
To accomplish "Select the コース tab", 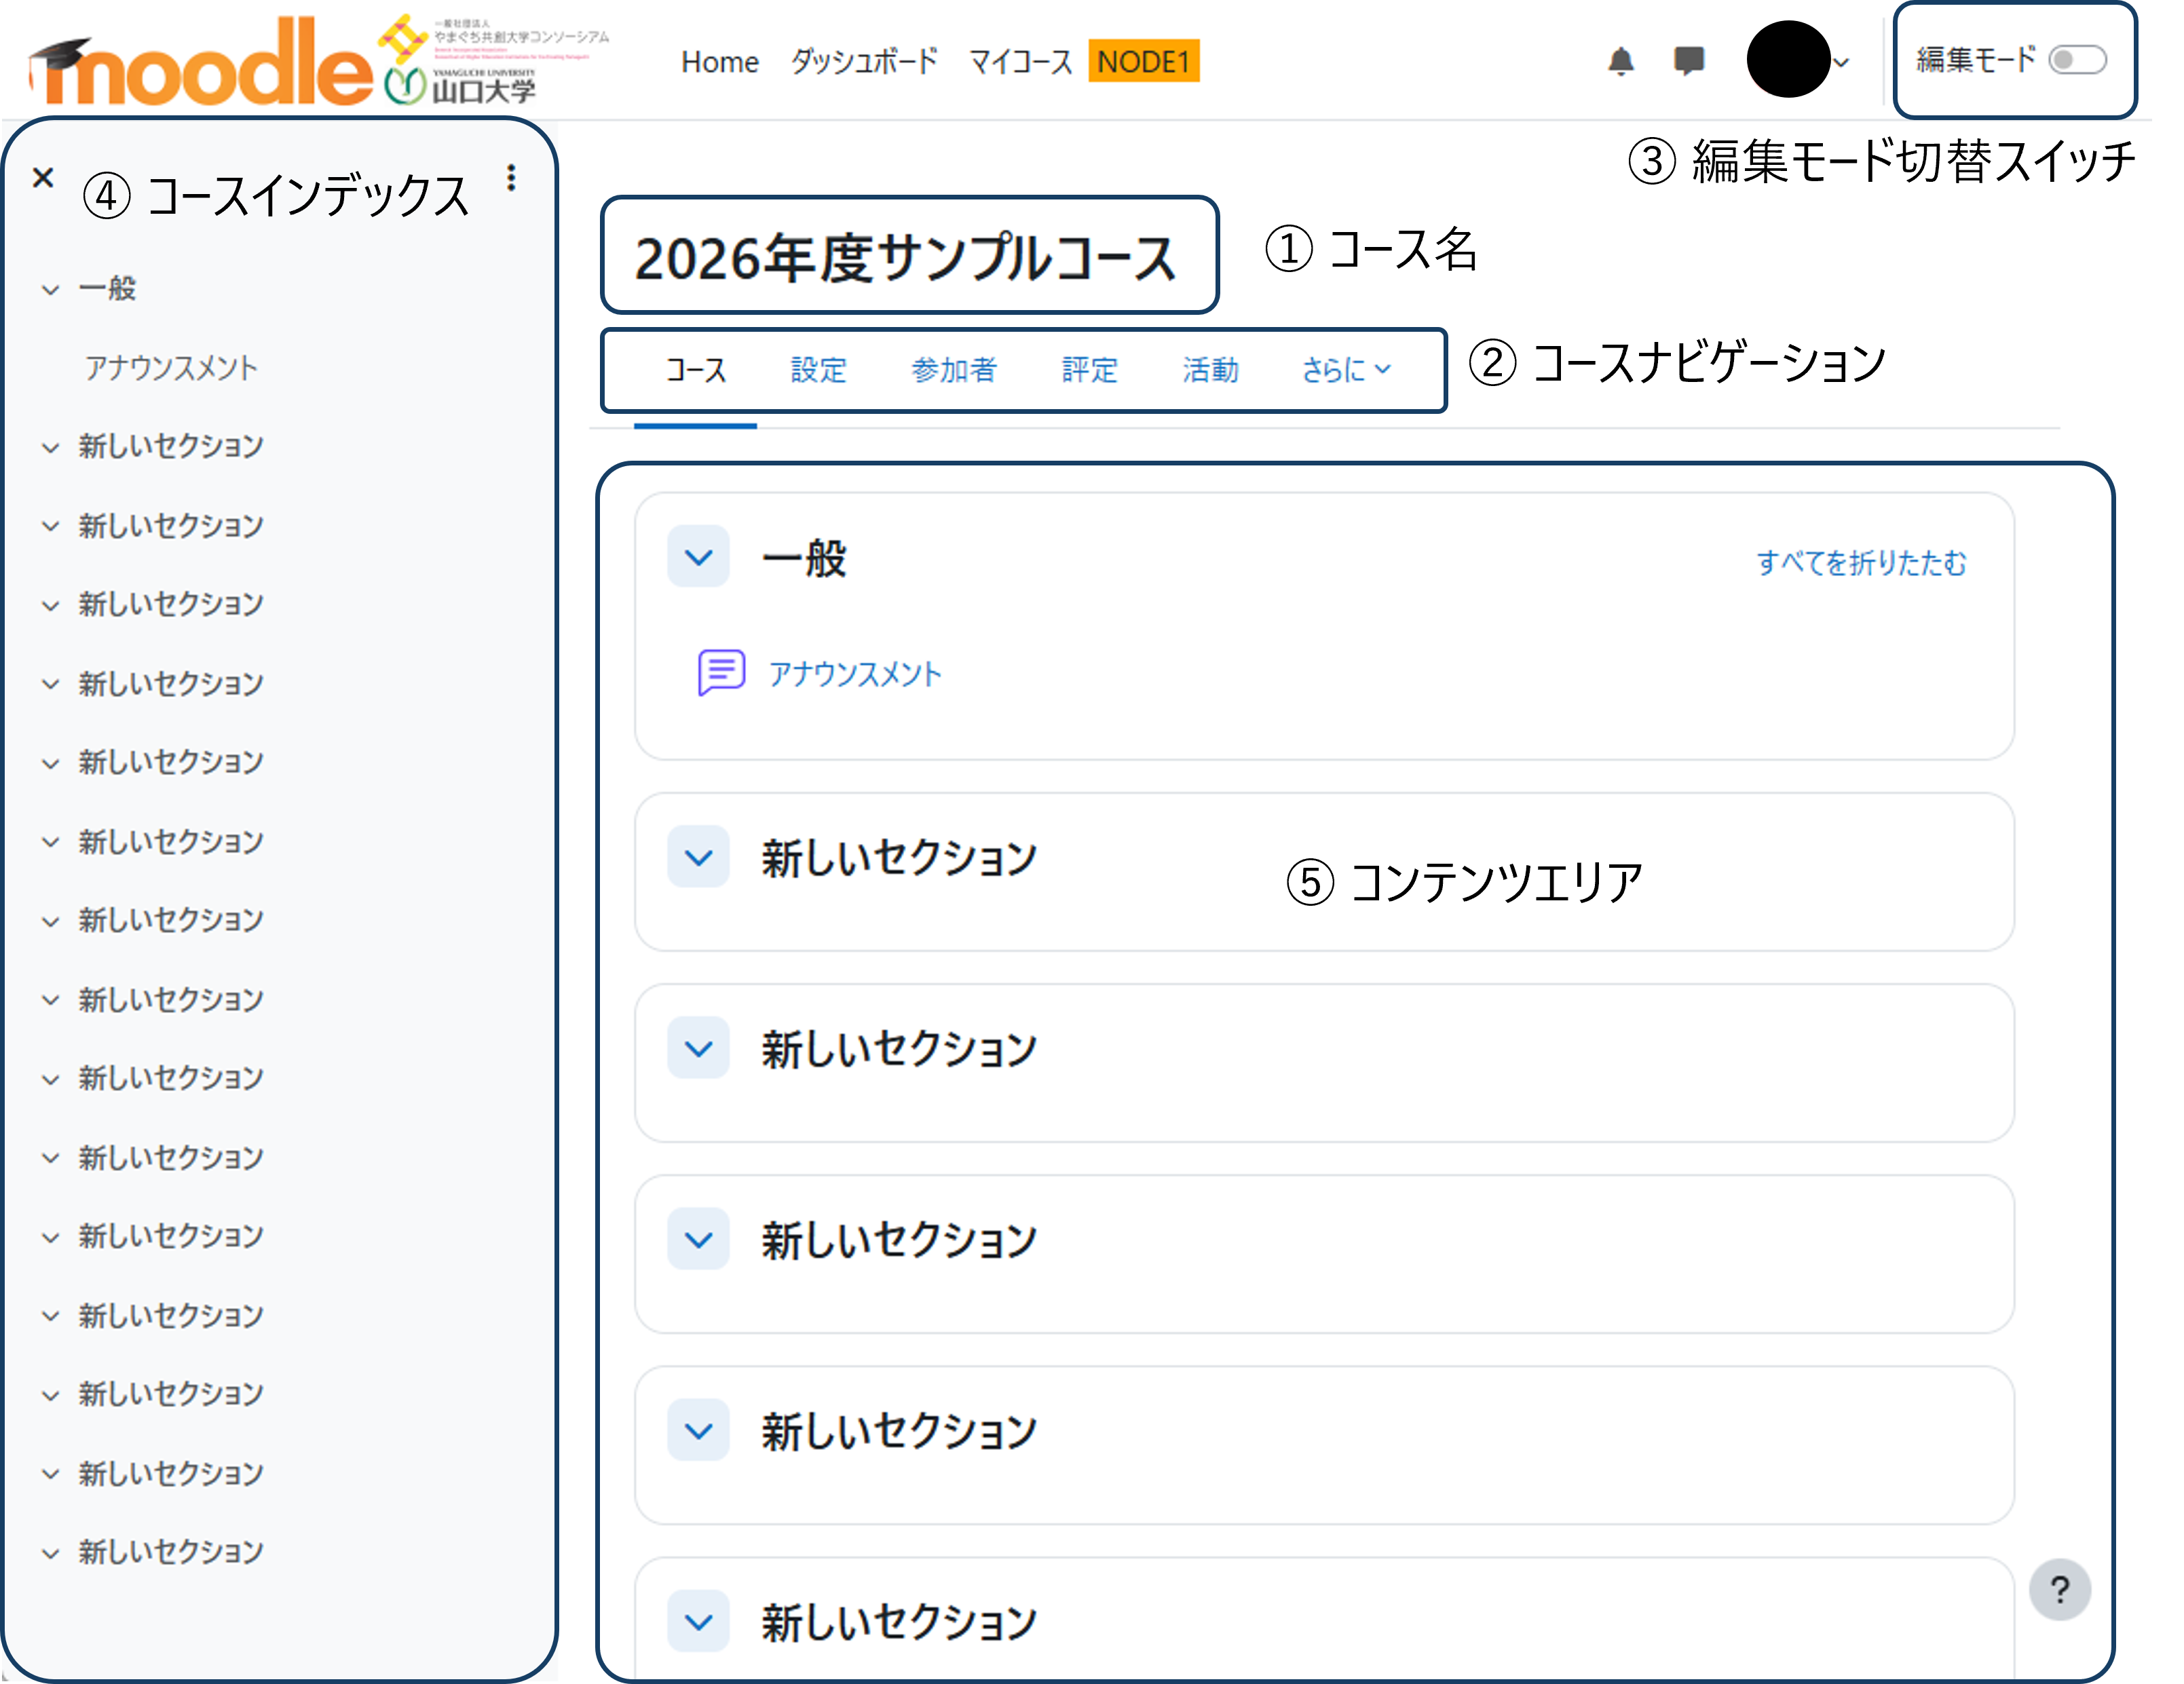I will coord(696,370).
